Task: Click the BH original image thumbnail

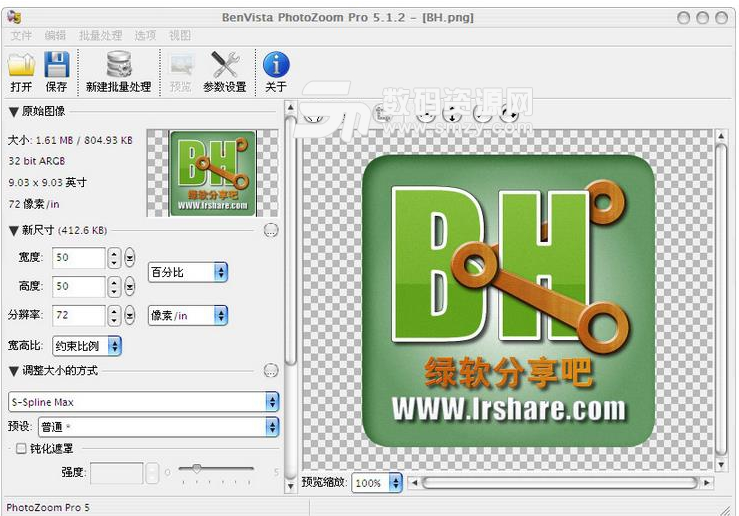Action: tap(213, 173)
